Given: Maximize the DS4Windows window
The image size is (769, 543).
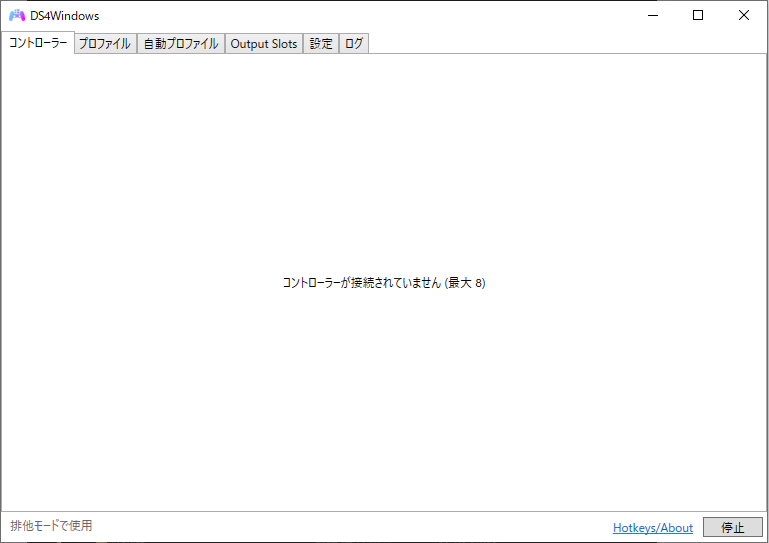Looking at the screenshot, I should [x=698, y=15].
